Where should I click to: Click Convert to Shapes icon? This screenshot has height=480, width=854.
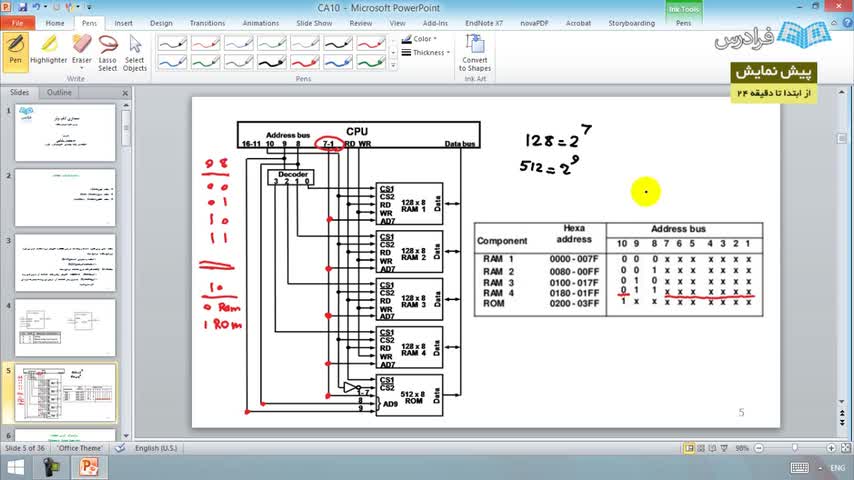tap(474, 52)
